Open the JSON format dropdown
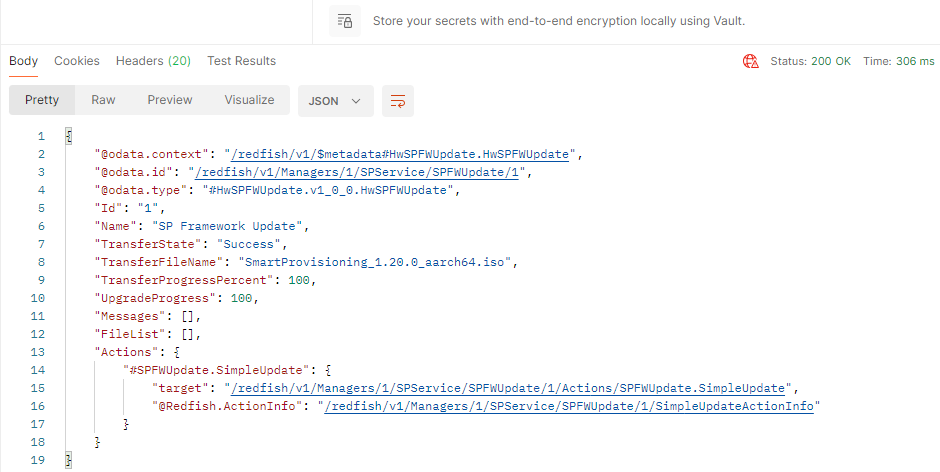 click(336, 101)
